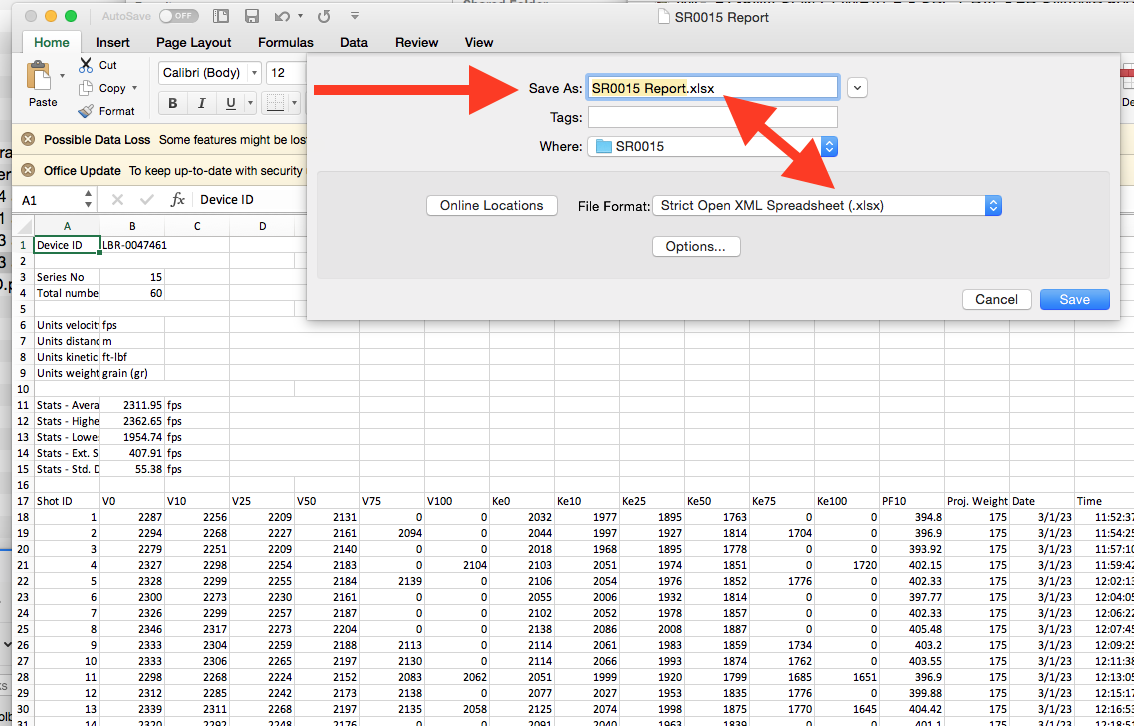Open the Where folder dropdown showing SR0015
The image size is (1134, 726).
(x=712, y=147)
